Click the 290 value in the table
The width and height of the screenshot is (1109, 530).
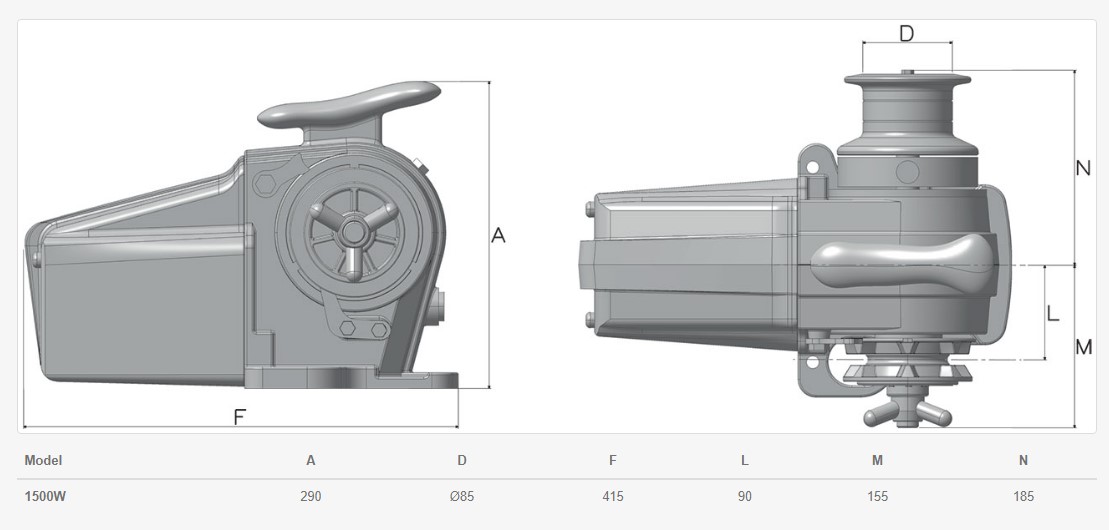[311, 496]
